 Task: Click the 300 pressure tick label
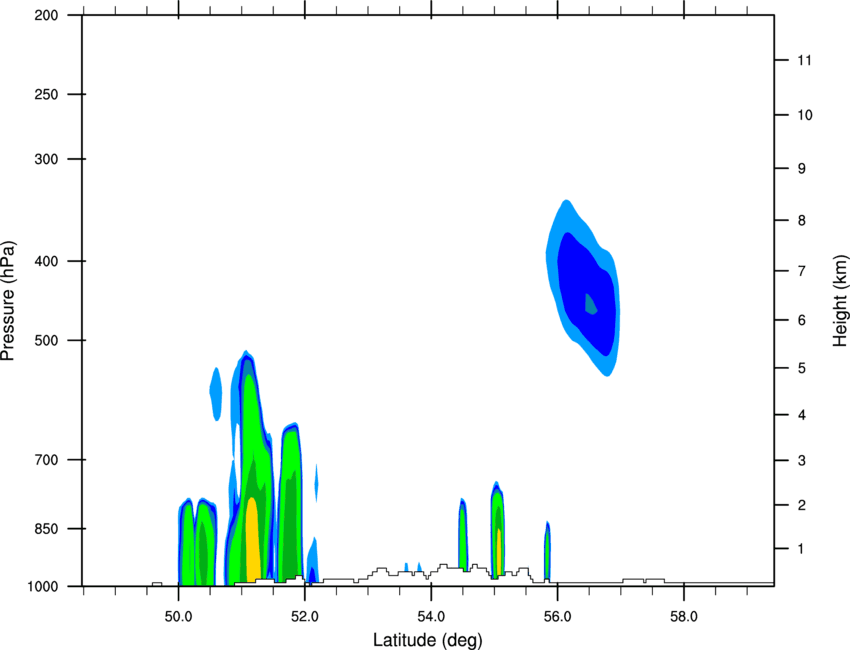pos(46,159)
